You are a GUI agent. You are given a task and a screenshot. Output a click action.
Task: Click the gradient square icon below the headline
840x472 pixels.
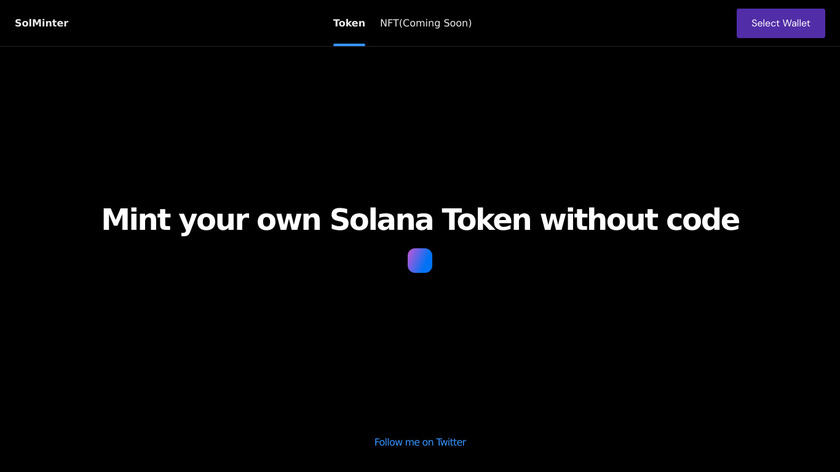pos(420,260)
